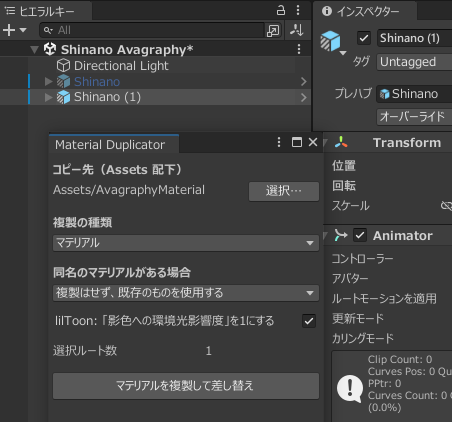This screenshot has height=422, width=452.
Task: Click the 更新モード label
Action: [x=358, y=319]
